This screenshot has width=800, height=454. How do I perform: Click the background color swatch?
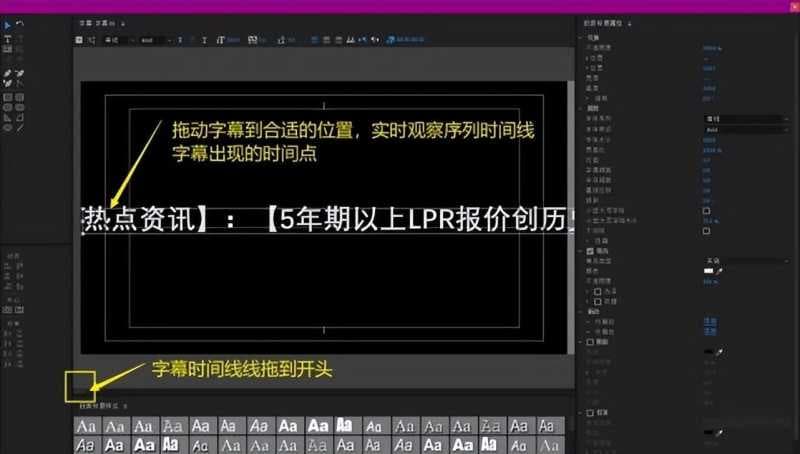point(709,433)
